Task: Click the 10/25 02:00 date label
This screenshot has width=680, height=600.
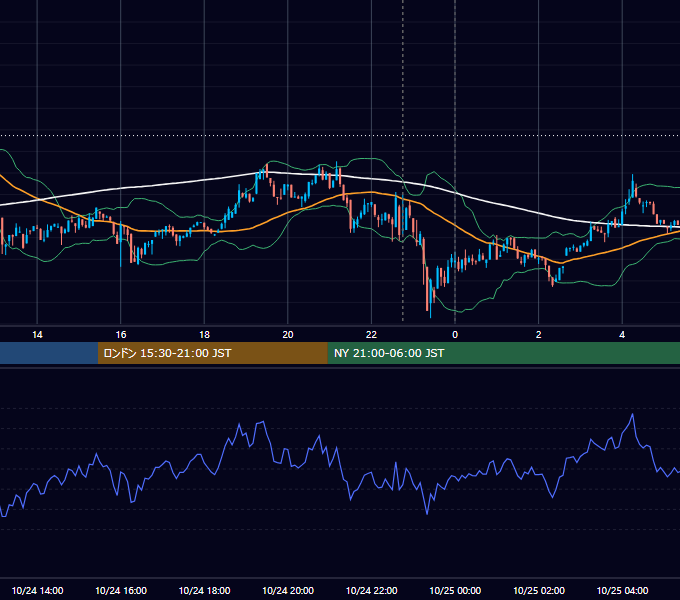Action: [x=539, y=590]
